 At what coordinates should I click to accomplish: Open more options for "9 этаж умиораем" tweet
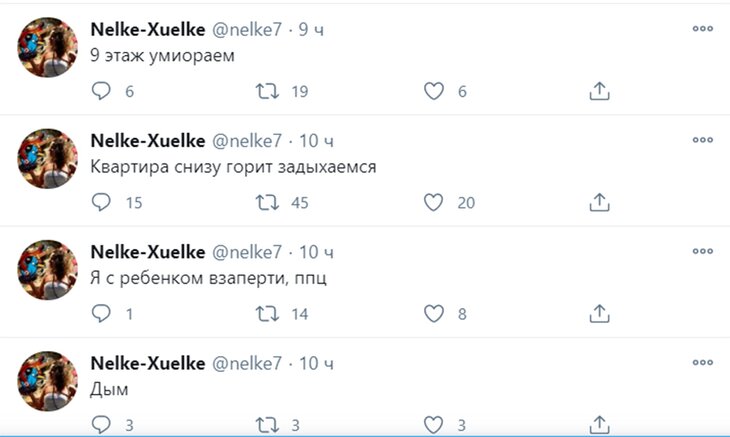click(702, 27)
